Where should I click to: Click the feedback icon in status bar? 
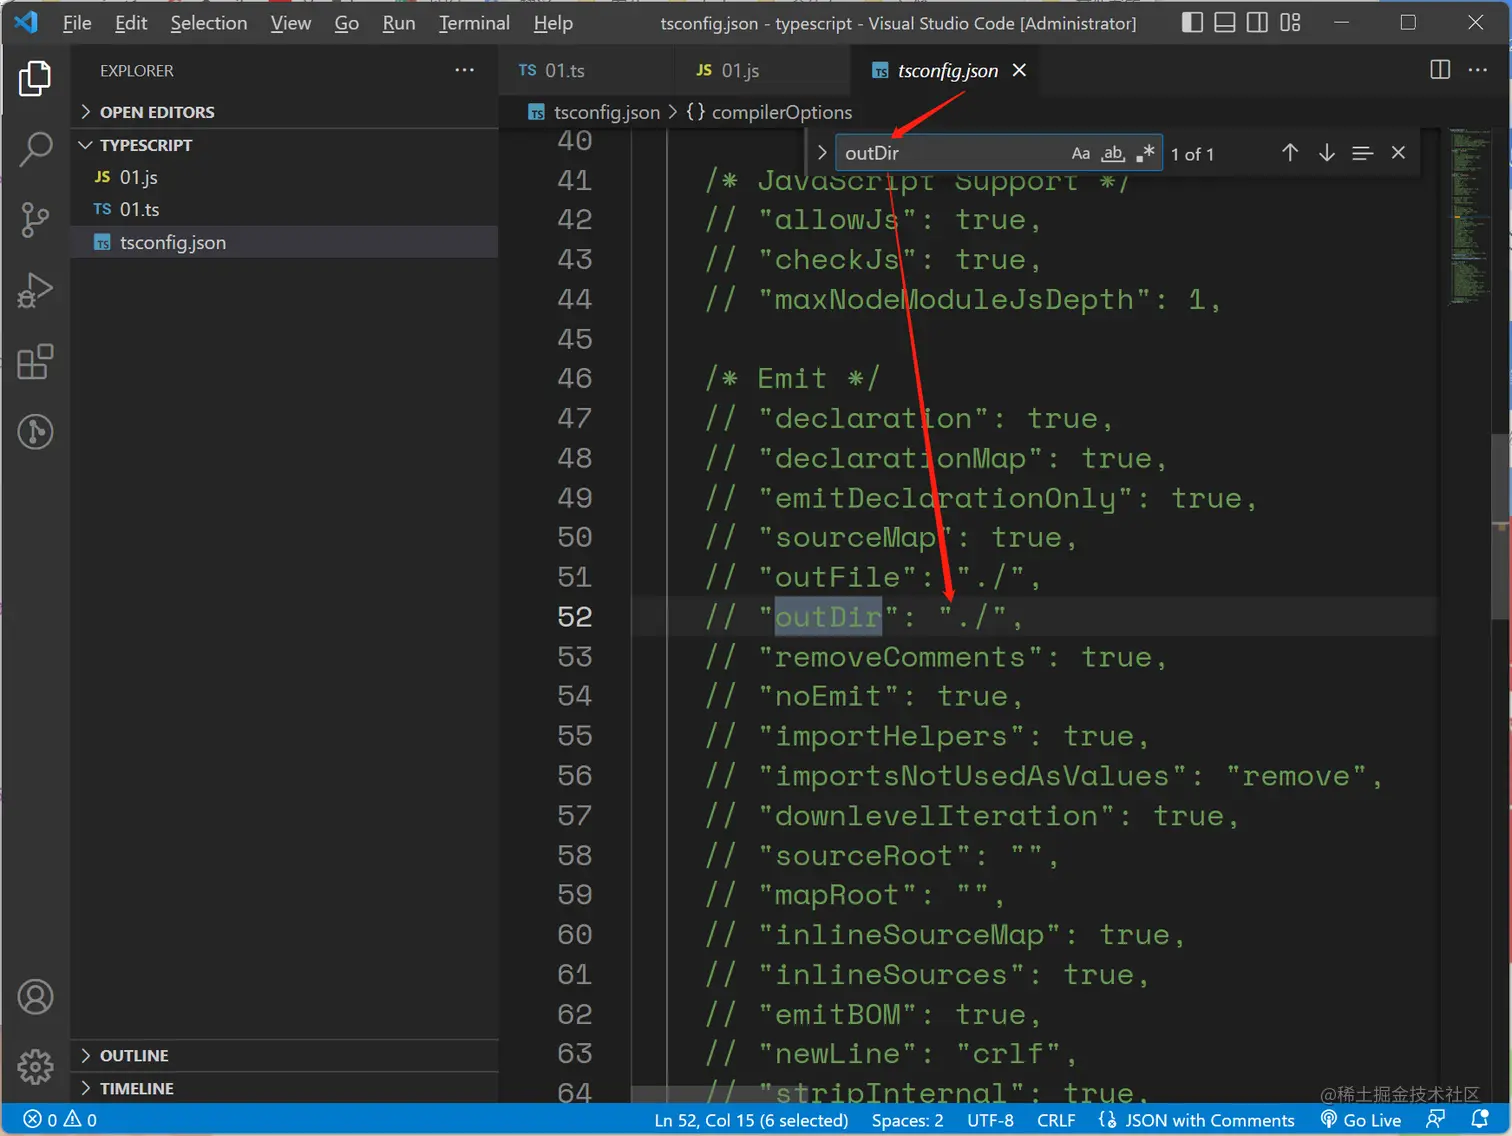tap(1435, 1120)
